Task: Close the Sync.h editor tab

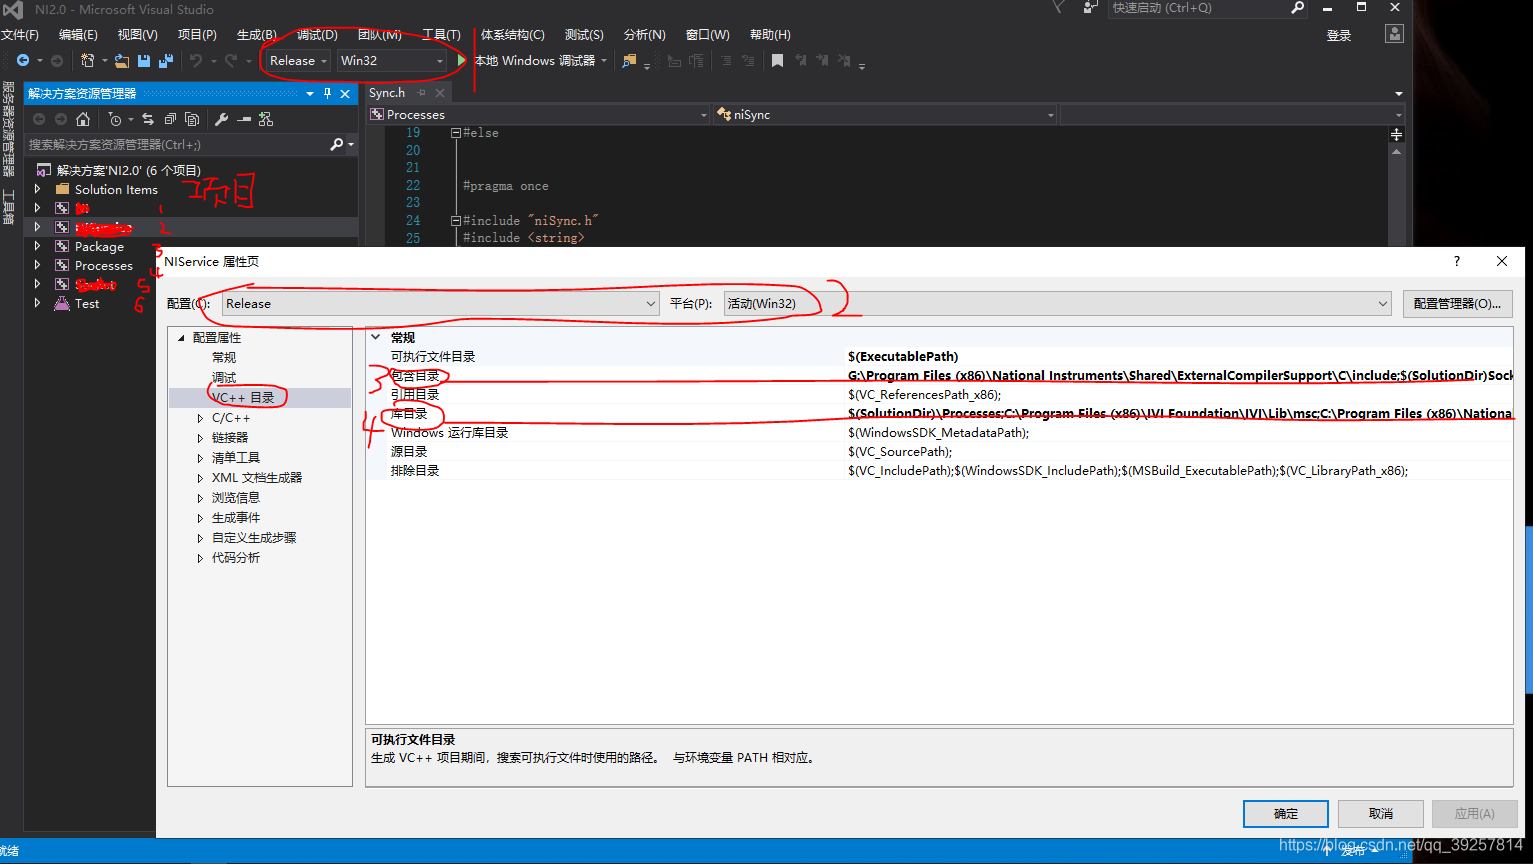Action: click(440, 93)
